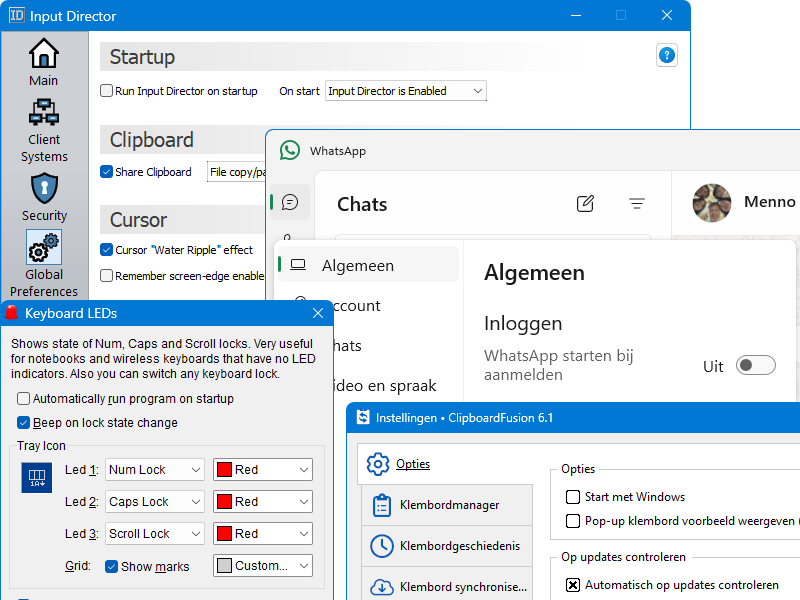Open Client Systems in Input Director

tap(44, 131)
